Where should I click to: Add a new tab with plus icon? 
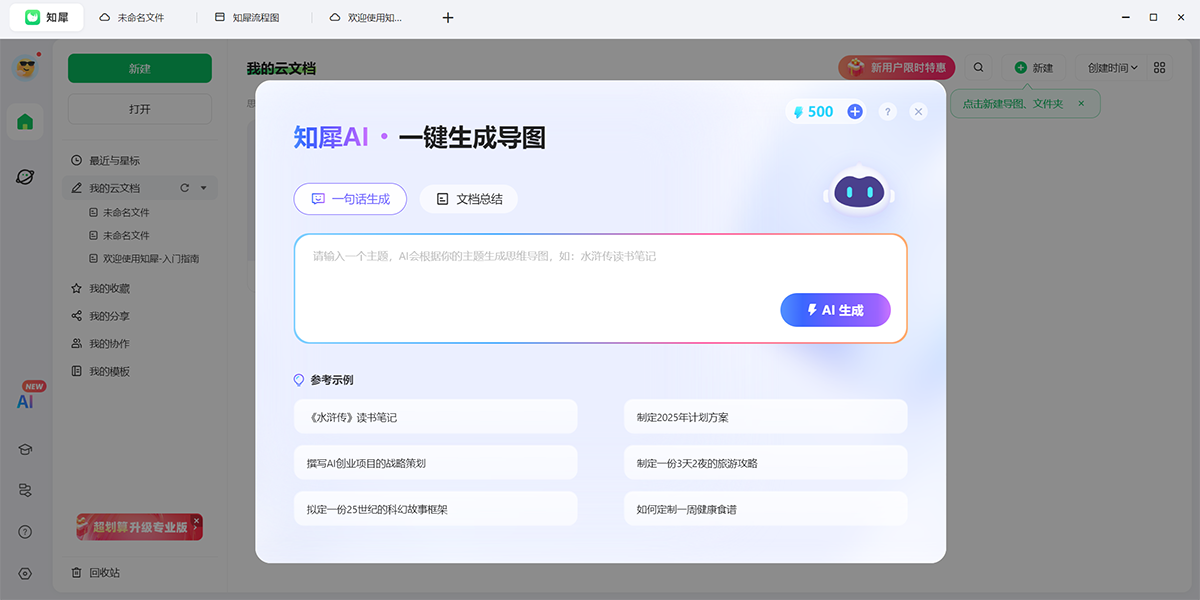coord(448,17)
